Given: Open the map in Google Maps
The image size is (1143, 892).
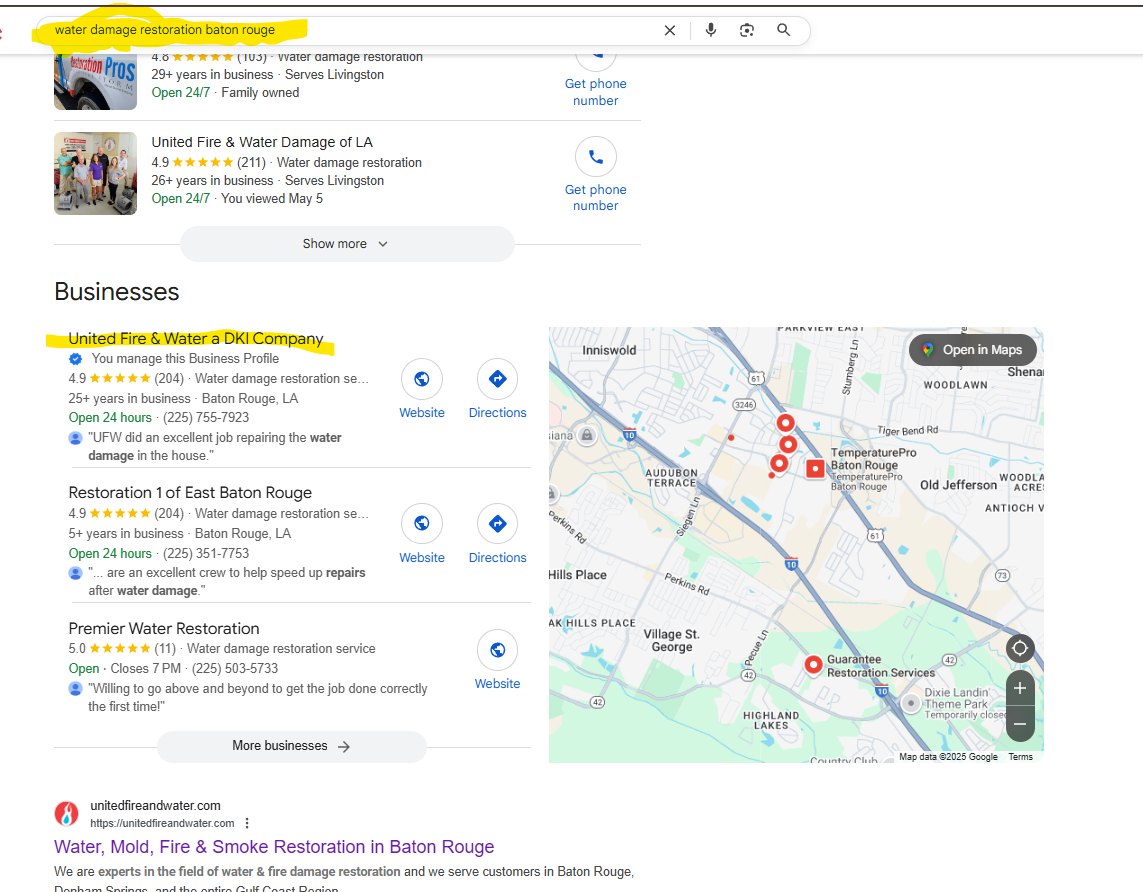Looking at the screenshot, I should coord(972,350).
